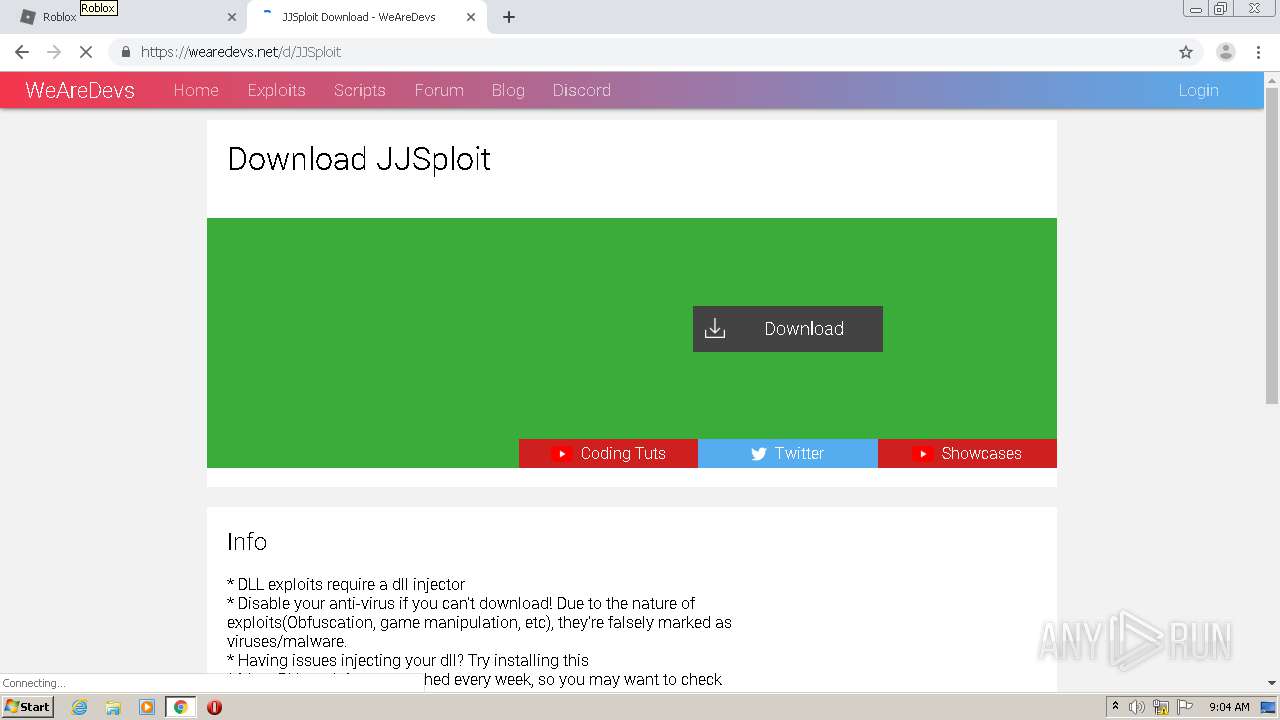Click the download arrow icon

(715, 329)
